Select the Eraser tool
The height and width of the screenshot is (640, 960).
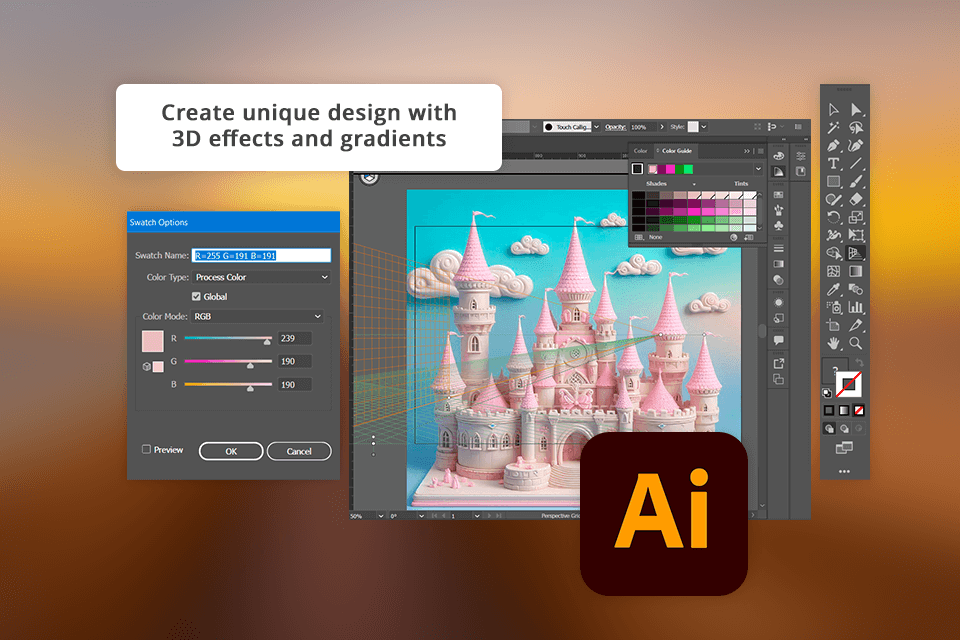pyautogui.click(x=856, y=199)
